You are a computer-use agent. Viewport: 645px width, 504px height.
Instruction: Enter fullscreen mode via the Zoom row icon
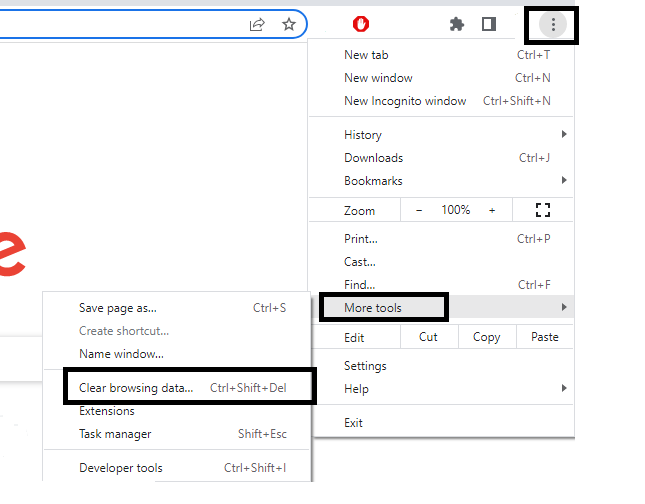click(543, 210)
